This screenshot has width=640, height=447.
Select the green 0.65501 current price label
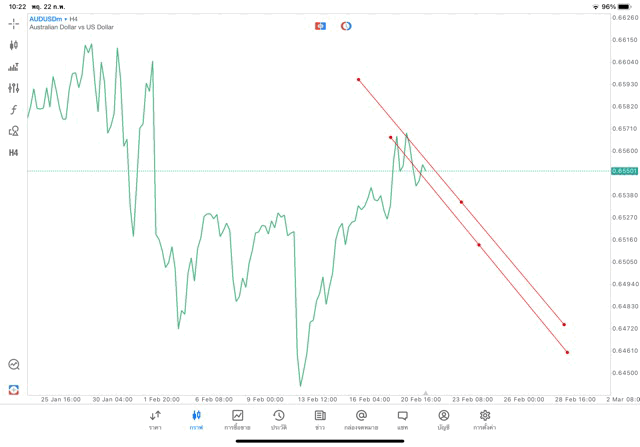pyautogui.click(x=622, y=171)
